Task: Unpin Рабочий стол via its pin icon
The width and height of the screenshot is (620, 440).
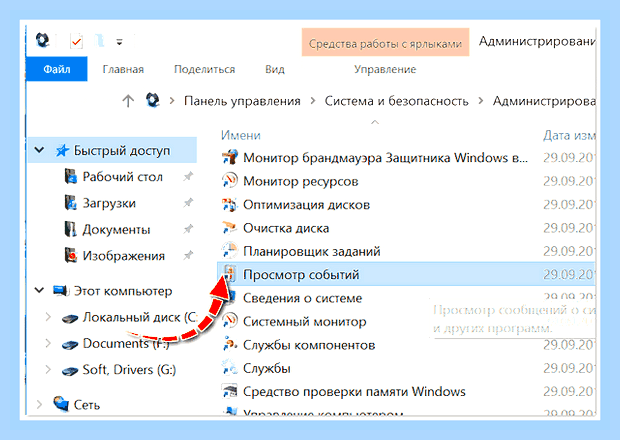Action: pos(188,176)
